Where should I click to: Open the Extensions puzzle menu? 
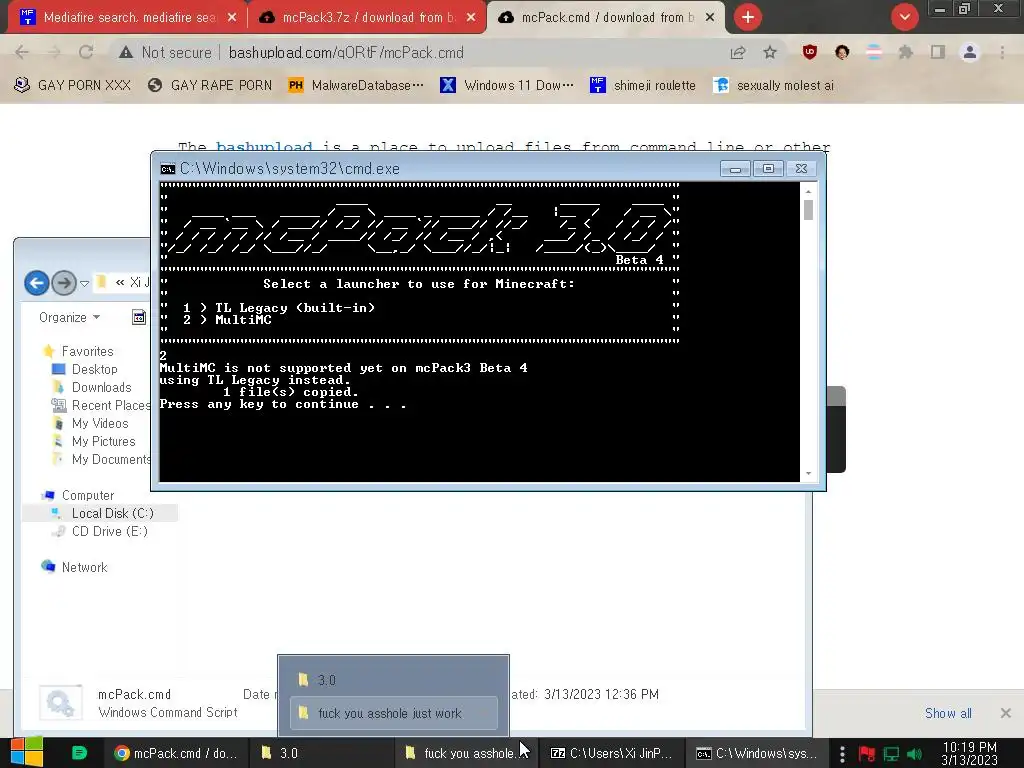(x=905, y=52)
